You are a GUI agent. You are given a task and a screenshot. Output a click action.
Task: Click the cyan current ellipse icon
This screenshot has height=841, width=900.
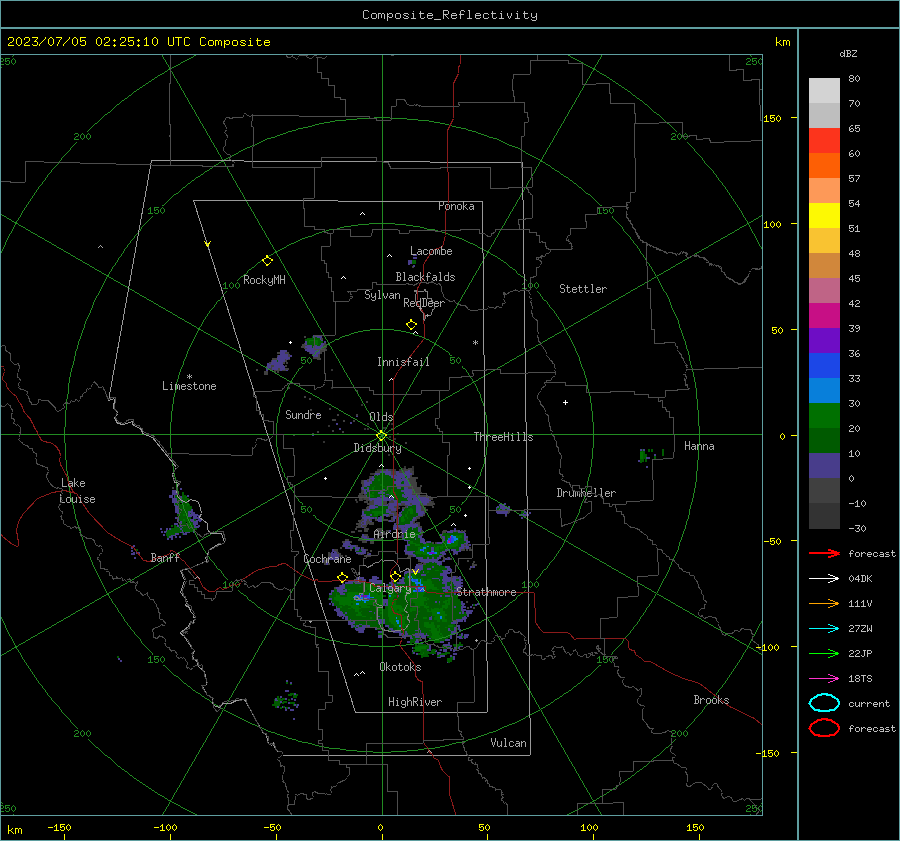pyautogui.click(x=824, y=703)
